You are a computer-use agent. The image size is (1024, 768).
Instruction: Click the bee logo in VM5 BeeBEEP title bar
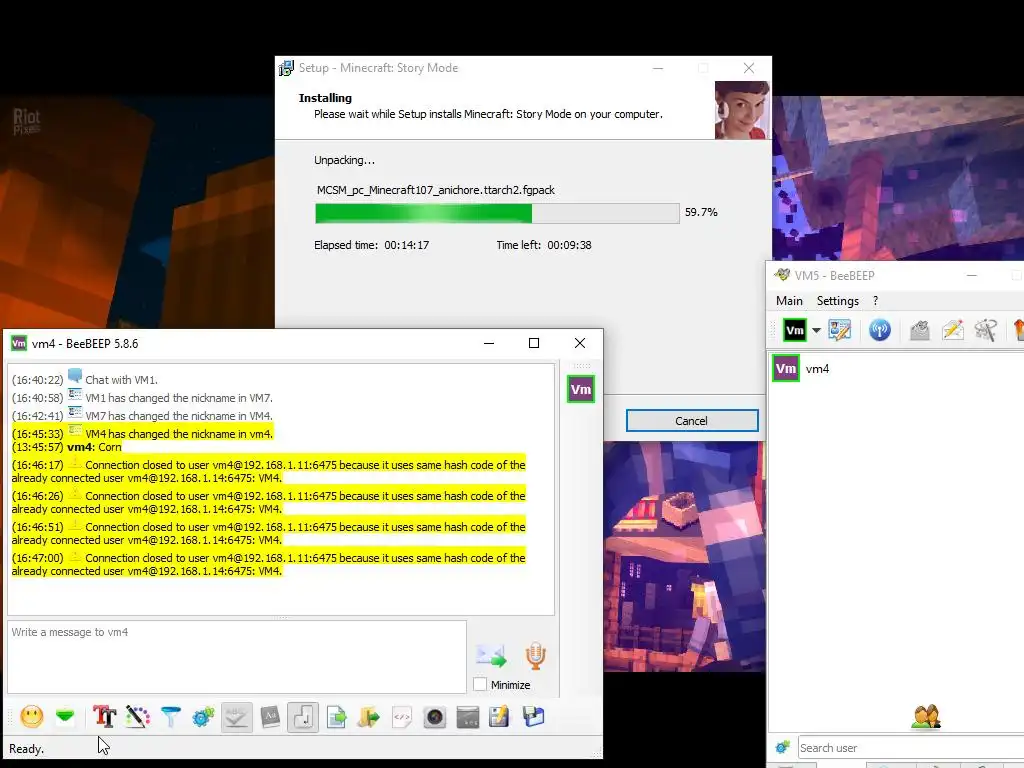pos(782,275)
